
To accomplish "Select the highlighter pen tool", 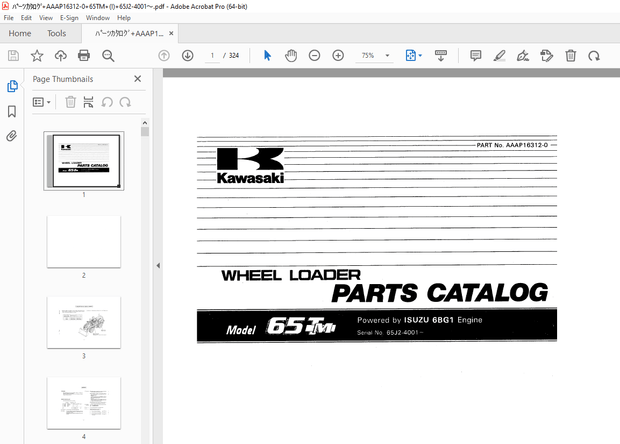I will tap(499, 56).
